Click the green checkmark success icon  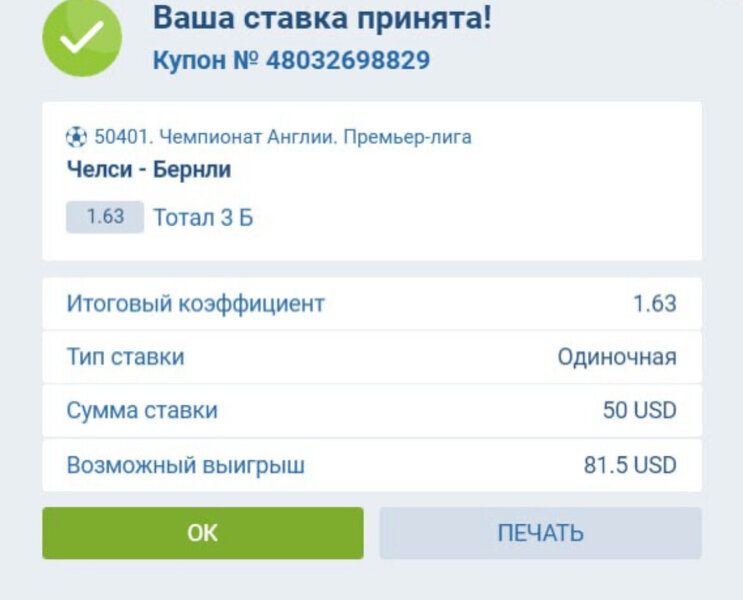82,38
